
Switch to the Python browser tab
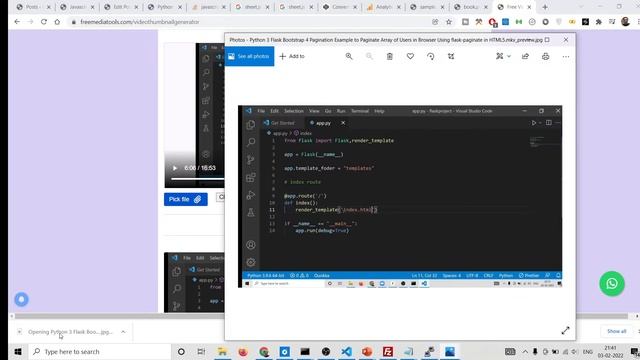pos(165,7)
